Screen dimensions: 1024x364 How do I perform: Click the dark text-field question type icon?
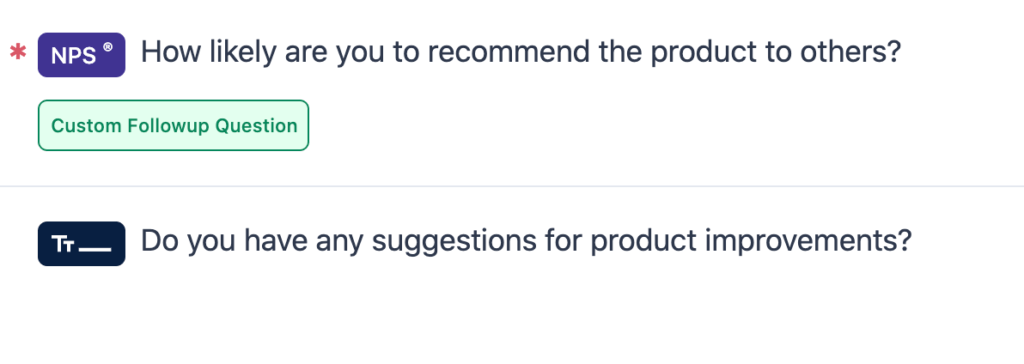click(x=82, y=244)
